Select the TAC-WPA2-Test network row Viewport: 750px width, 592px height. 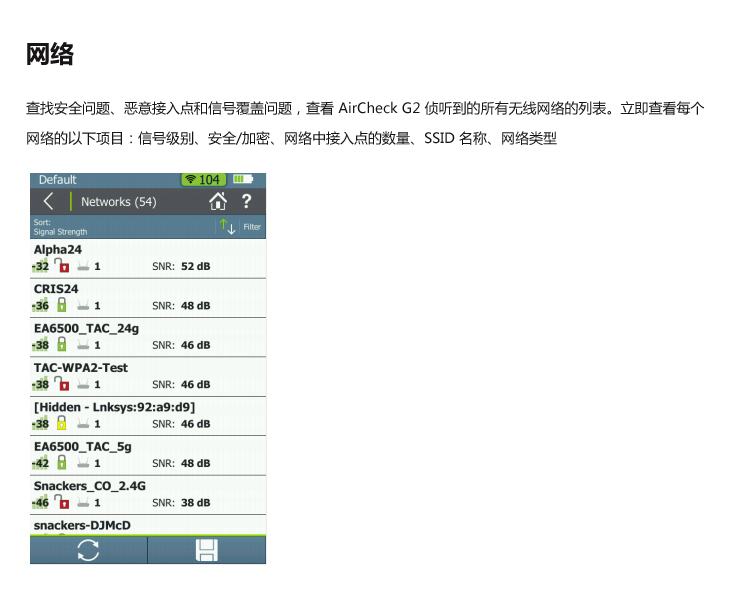(x=148, y=377)
